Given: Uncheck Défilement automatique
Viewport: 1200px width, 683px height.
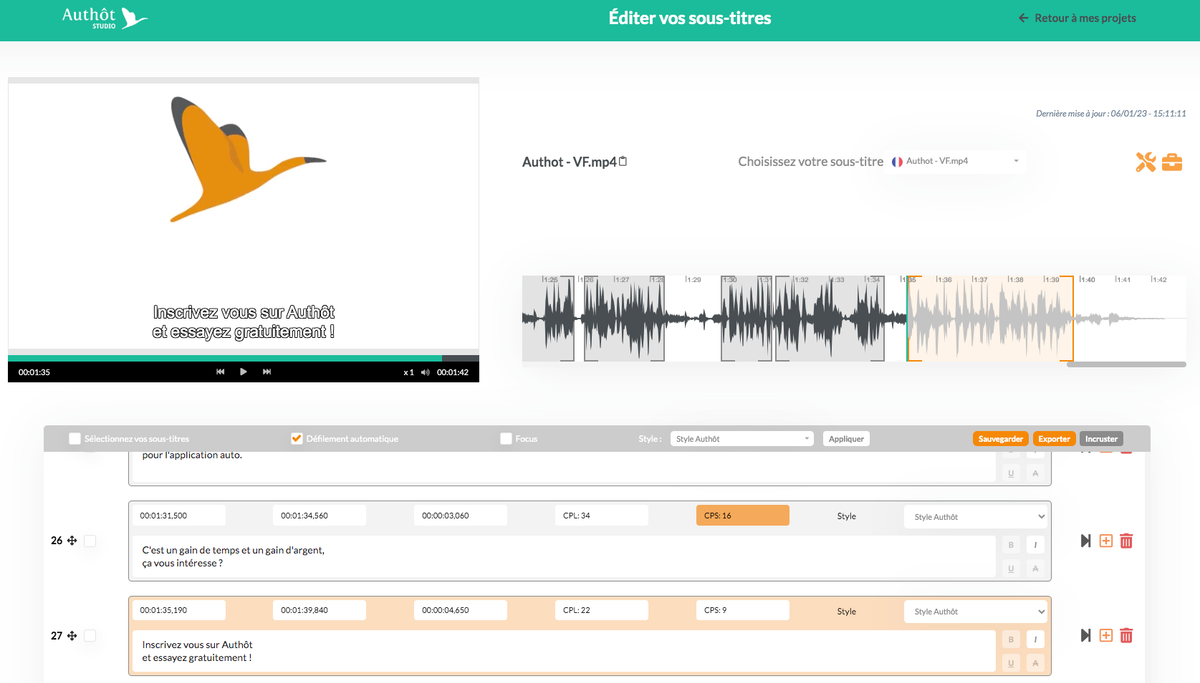Looking at the screenshot, I should click(296, 438).
